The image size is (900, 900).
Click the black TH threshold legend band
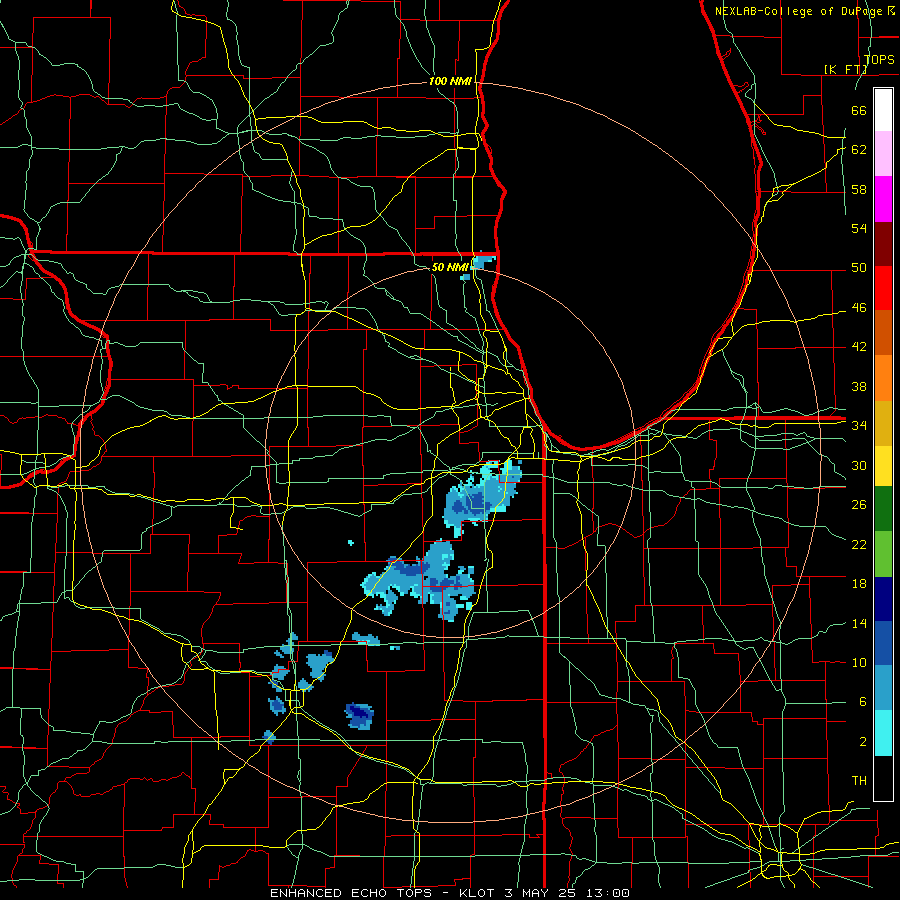click(883, 778)
